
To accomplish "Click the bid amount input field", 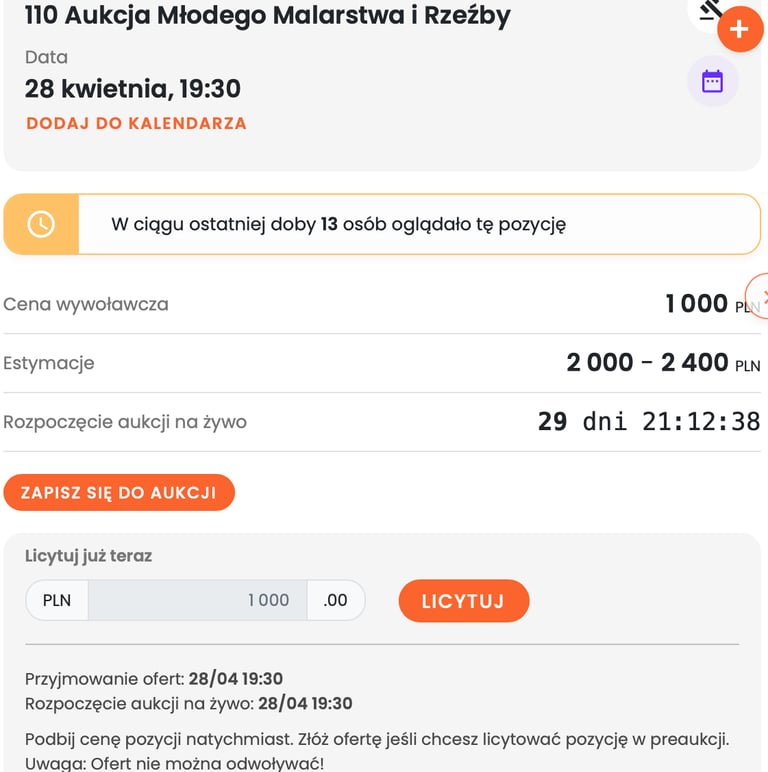I will (197, 600).
